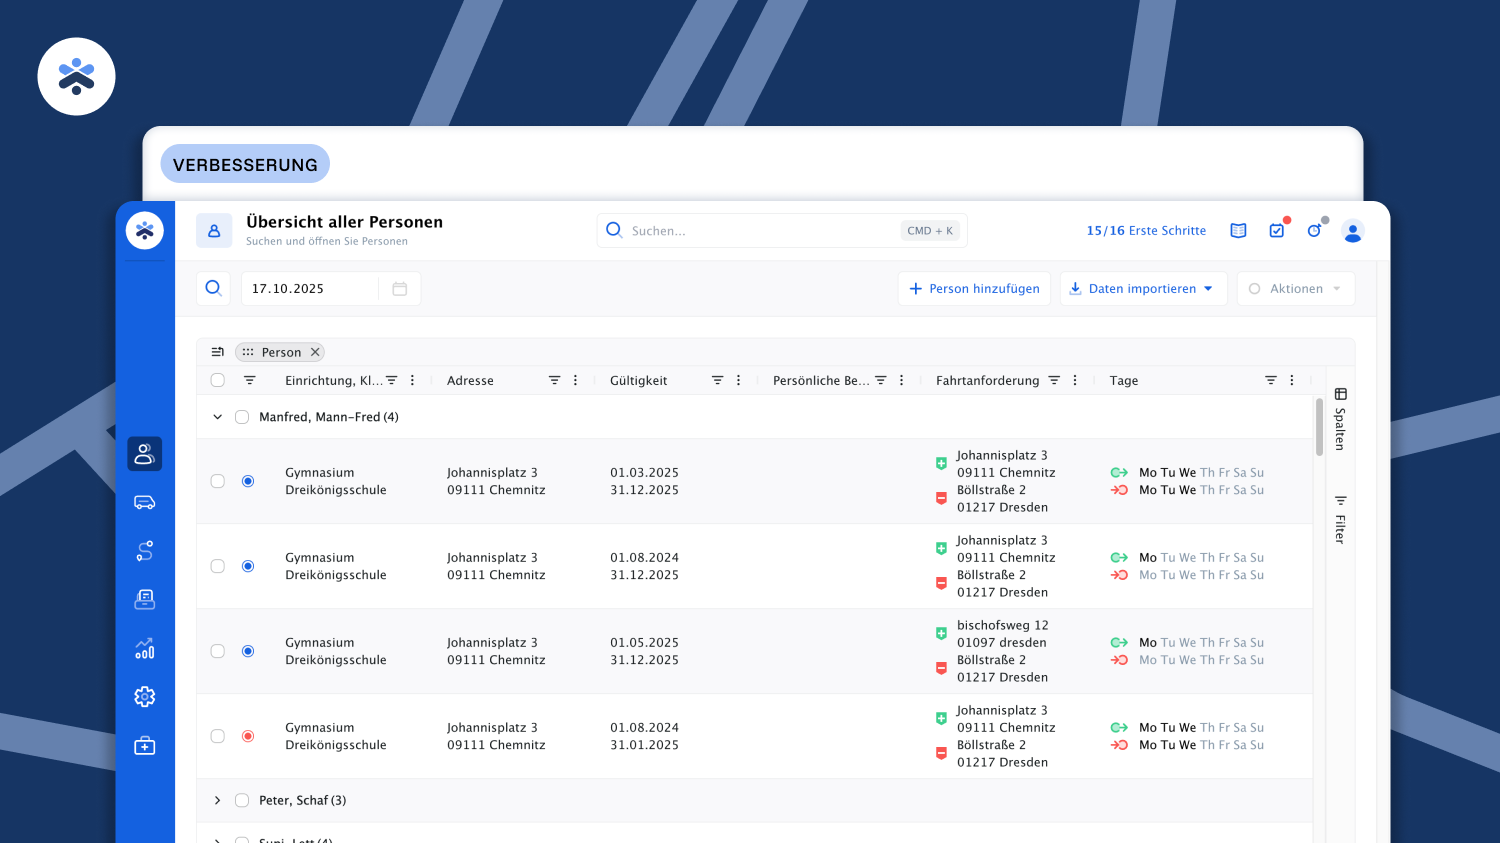Open the tasks checklist icon with red dot
The height and width of the screenshot is (843, 1500).
[1277, 231]
